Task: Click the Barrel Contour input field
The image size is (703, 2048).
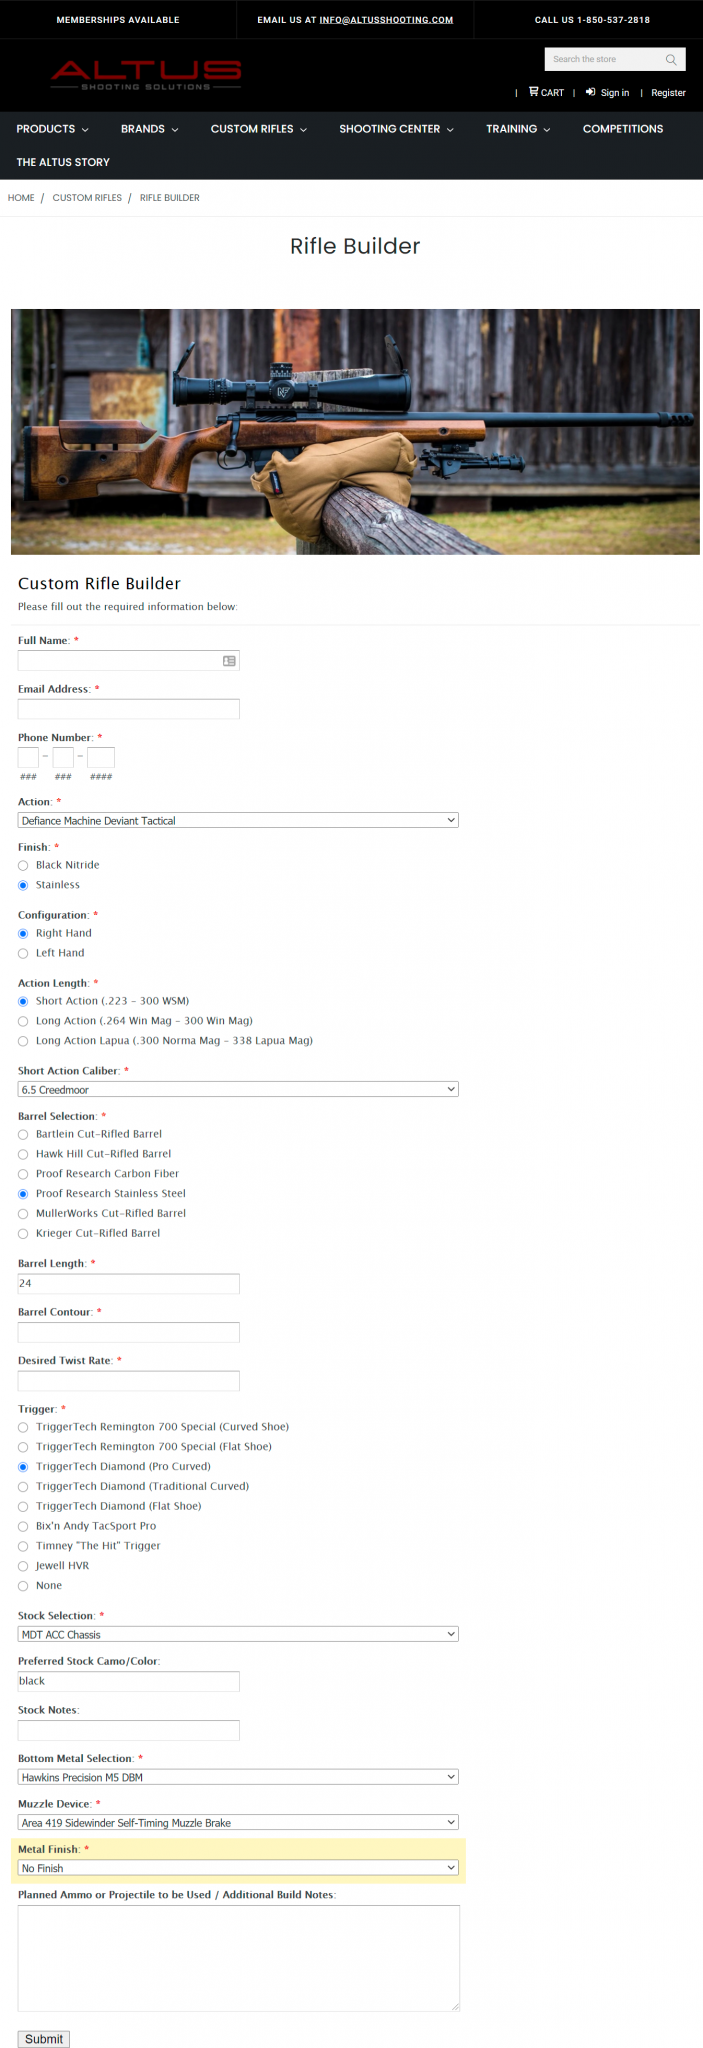Action: tap(128, 1332)
